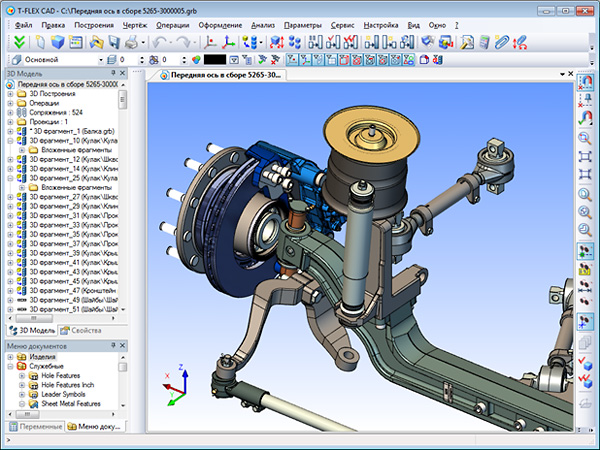Screen dimensions: 600x450
Task: Click the black color swatch in toolbar
Action: pyautogui.click(x=215, y=60)
